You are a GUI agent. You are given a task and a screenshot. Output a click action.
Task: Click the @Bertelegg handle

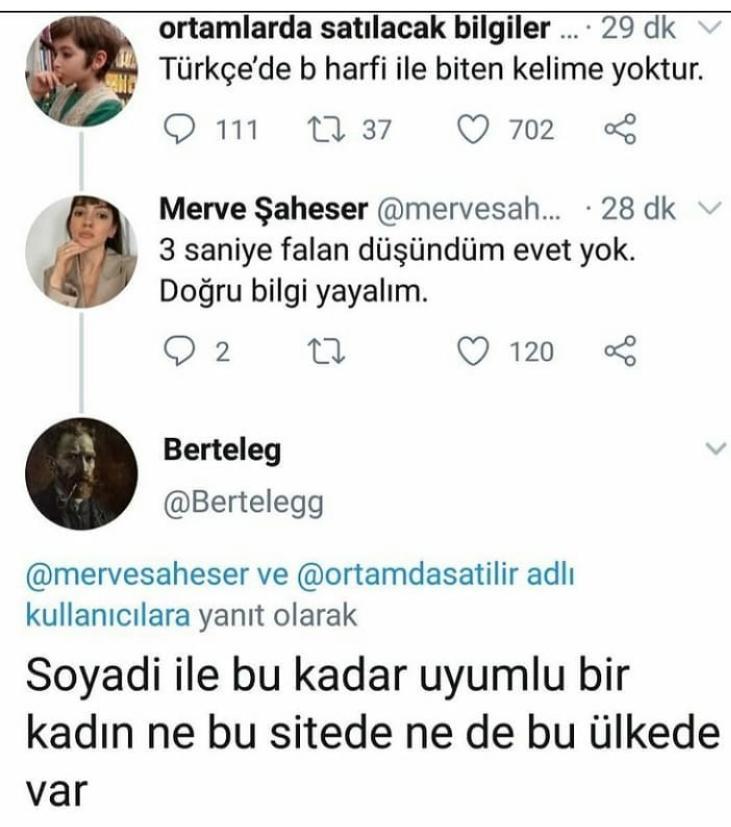tap(242, 503)
